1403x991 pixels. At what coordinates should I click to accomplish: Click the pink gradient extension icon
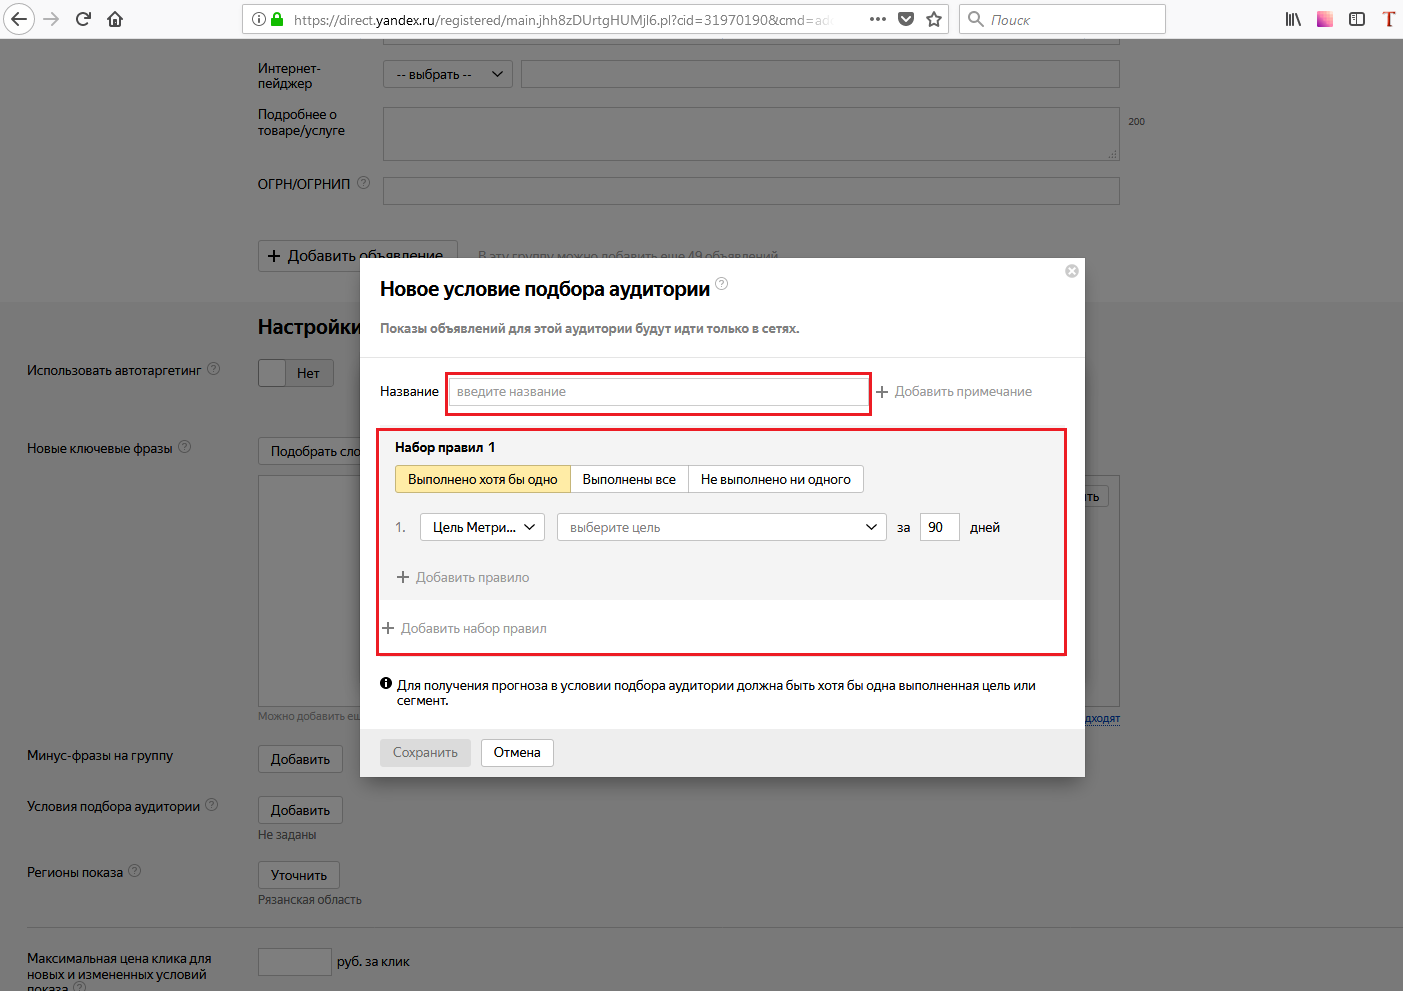1325,19
